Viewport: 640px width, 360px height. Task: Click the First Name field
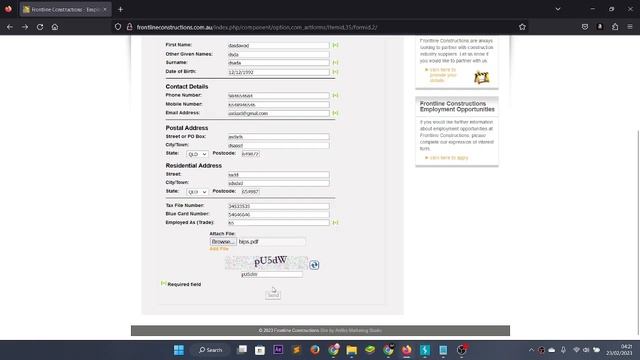[x=278, y=45]
